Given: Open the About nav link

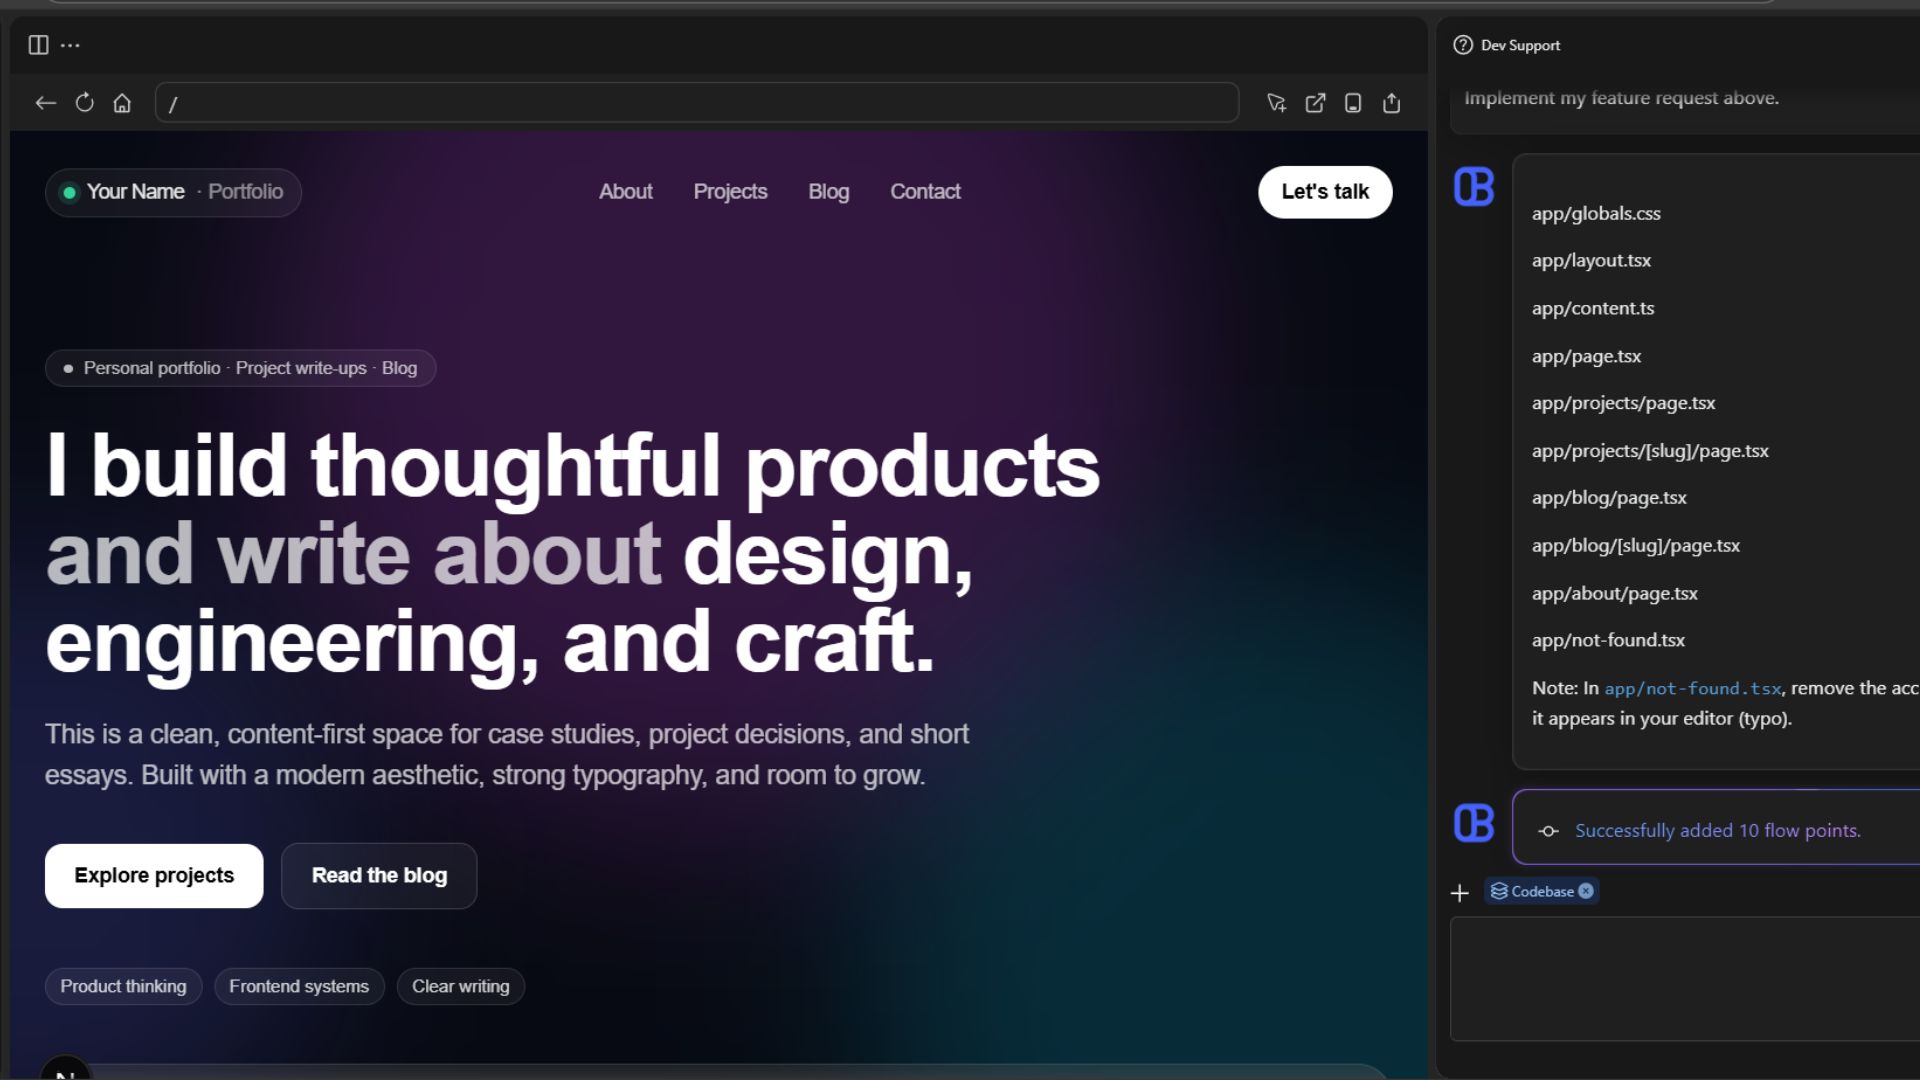Looking at the screenshot, I should (625, 192).
